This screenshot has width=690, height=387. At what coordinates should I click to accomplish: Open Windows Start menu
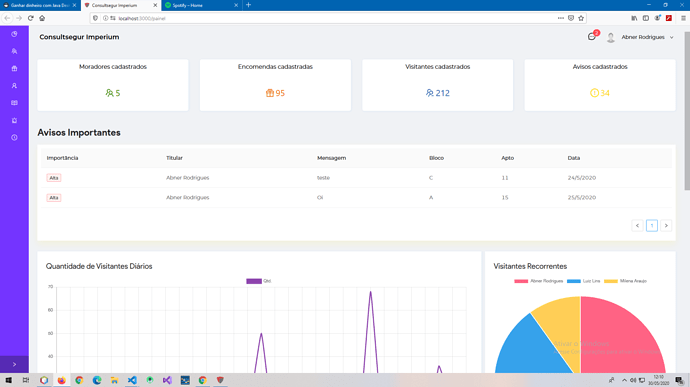coord(8,380)
